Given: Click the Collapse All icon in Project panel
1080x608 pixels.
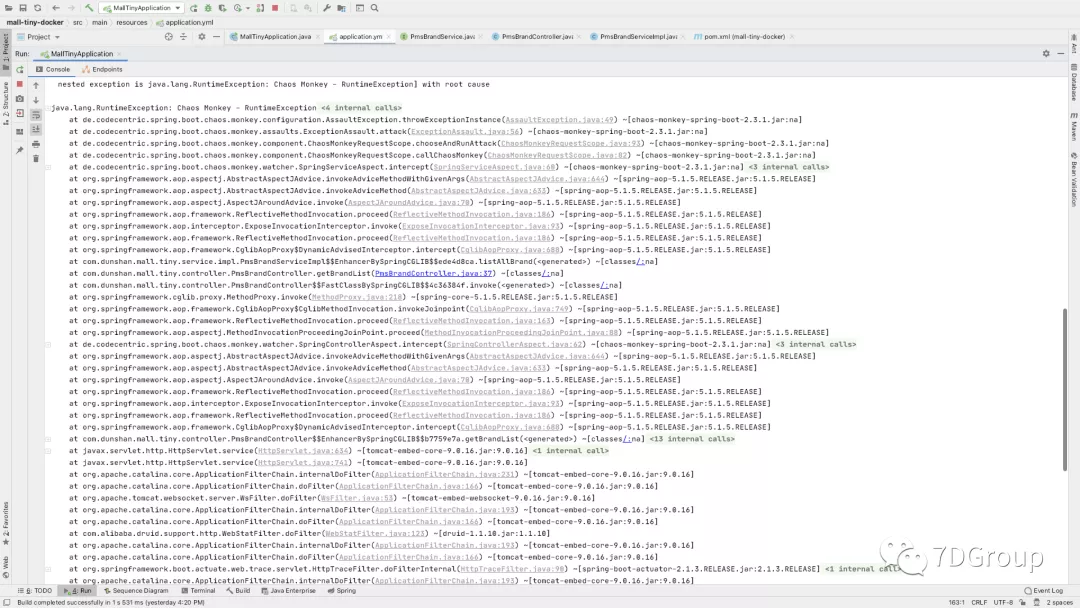Looking at the screenshot, I should 183,36.
